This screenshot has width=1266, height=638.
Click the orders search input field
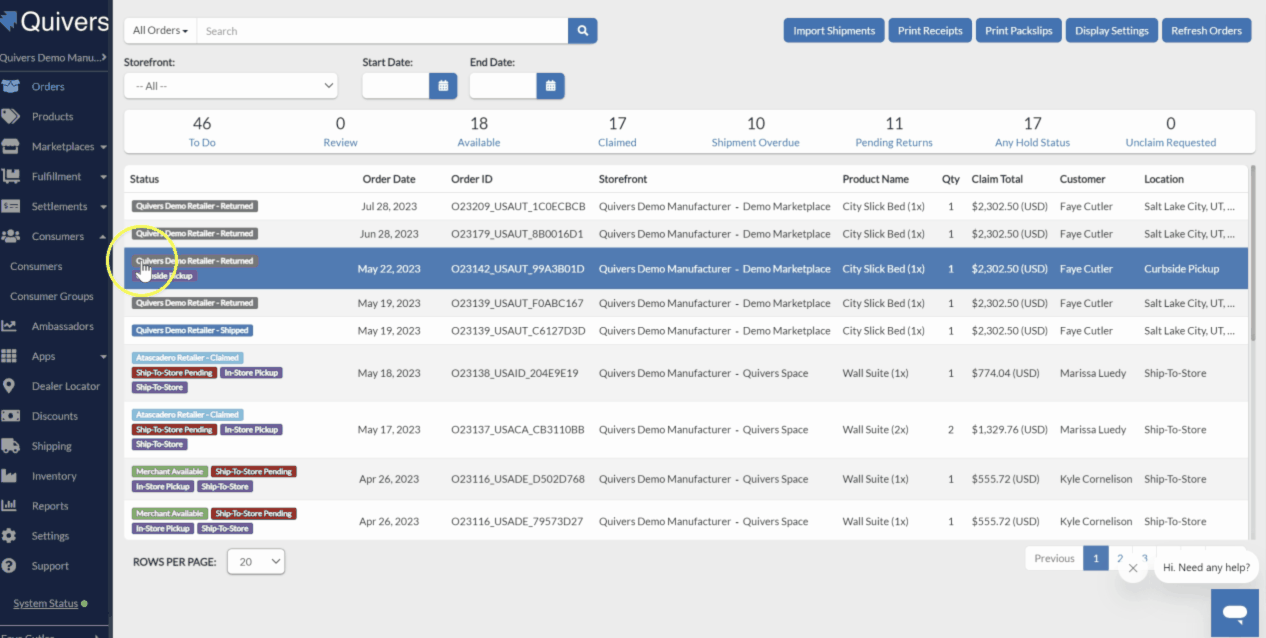[x=382, y=31]
